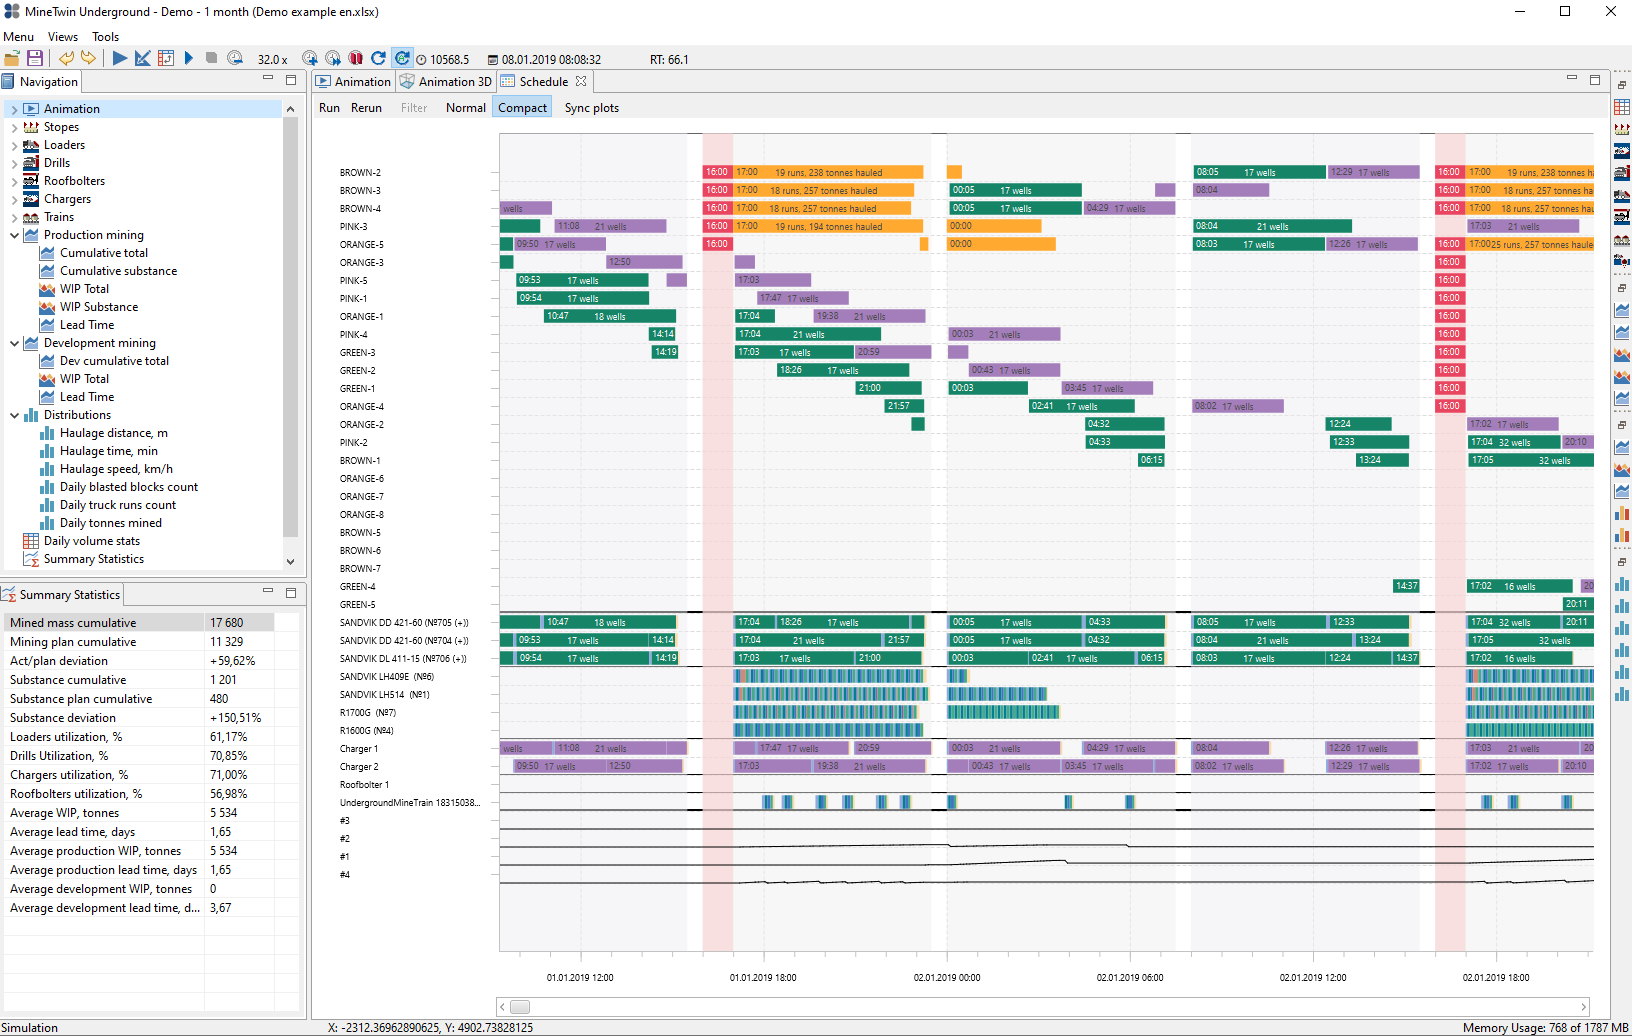Screen dimensions: 1632x1036
Task: Expand the Loaders tree node
Action: pyautogui.click(x=14, y=145)
